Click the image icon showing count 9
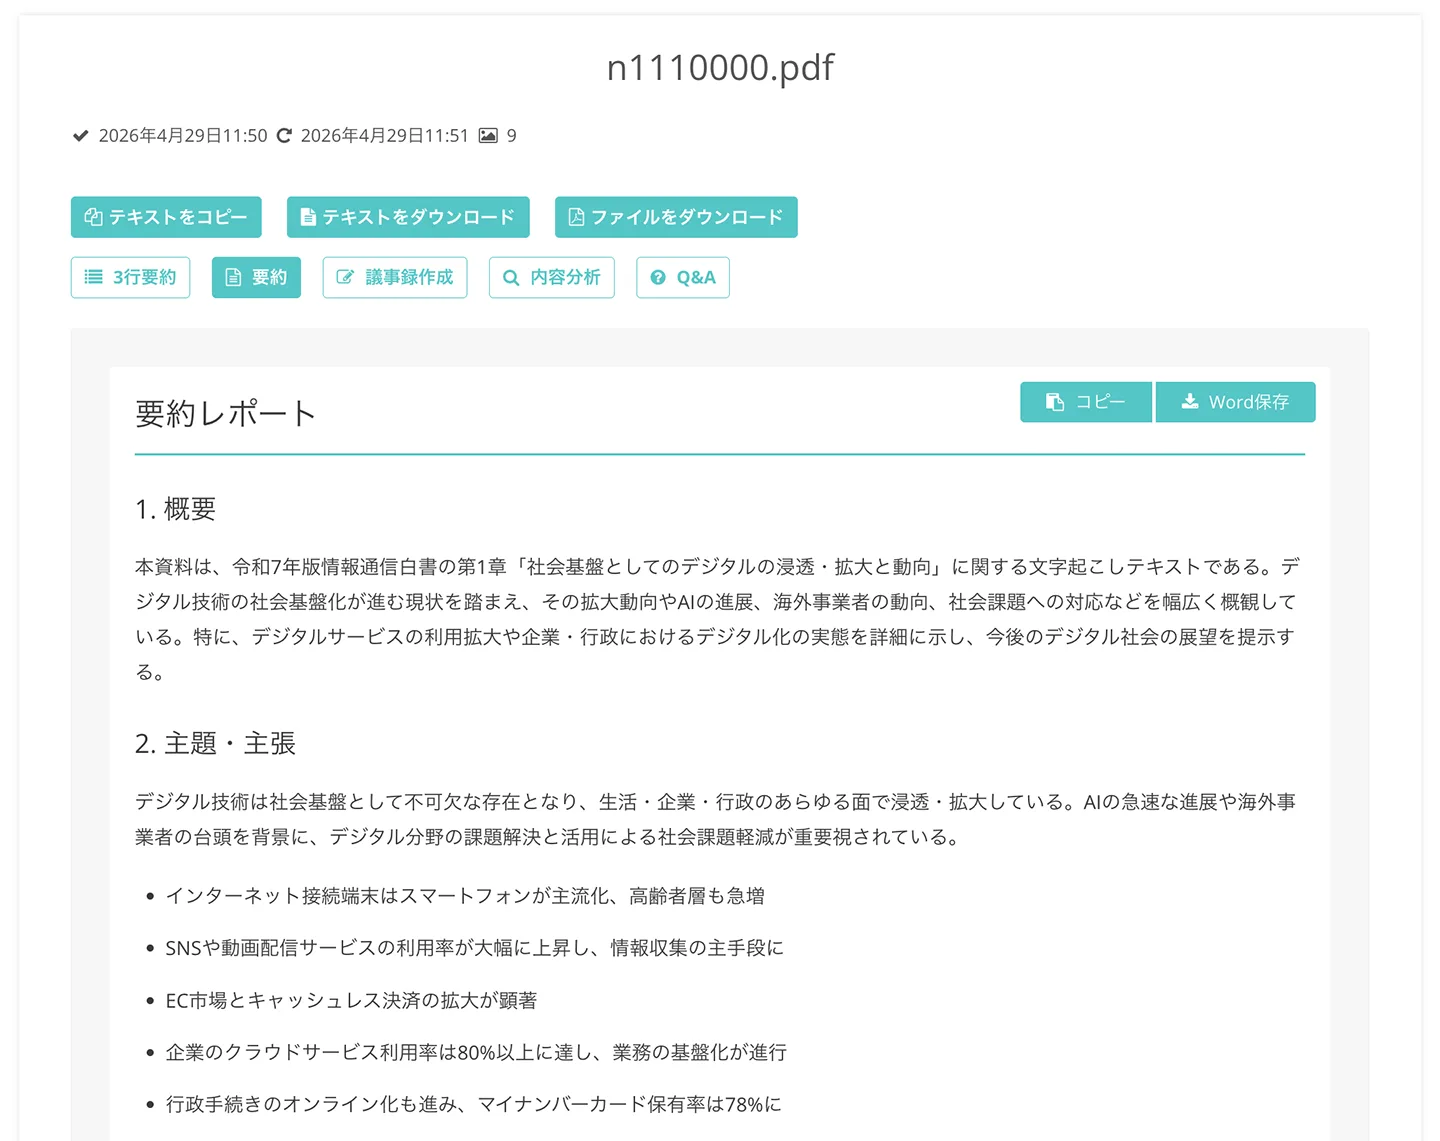The width and height of the screenshot is (1440, 1141). (x=489, y=135)
